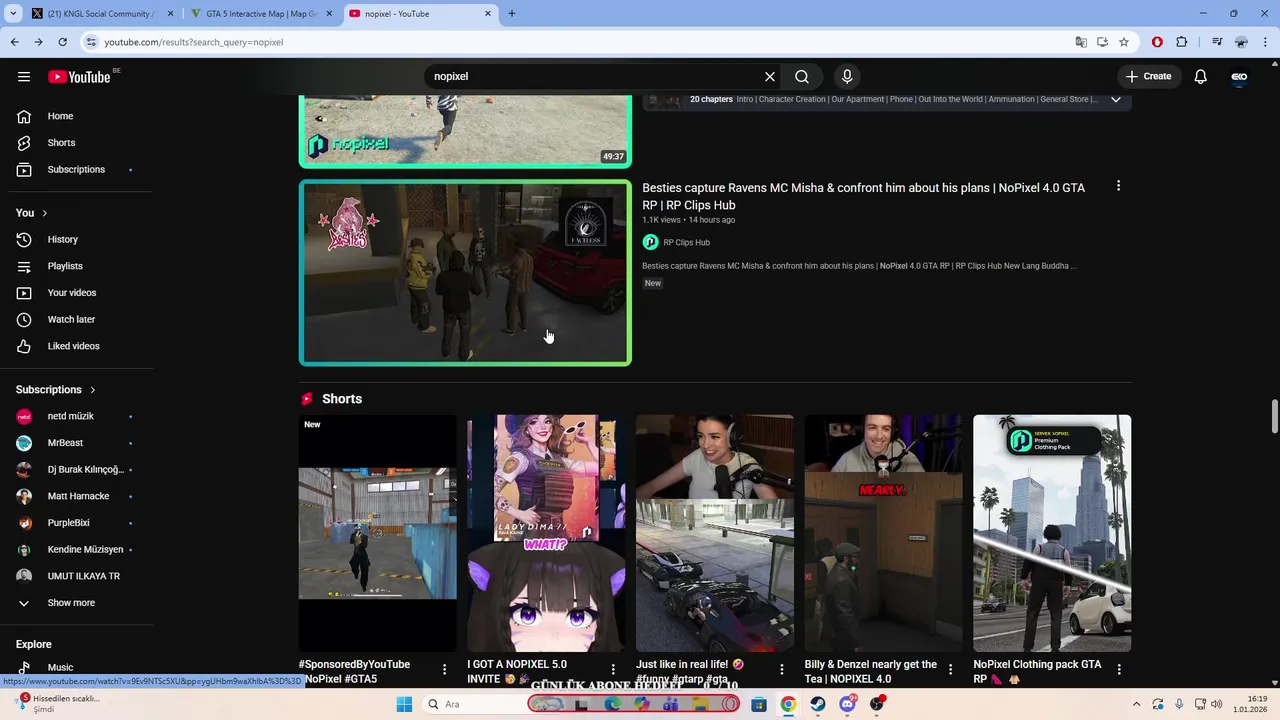Open Subscriptions in the sidebar

pos(77,169)
